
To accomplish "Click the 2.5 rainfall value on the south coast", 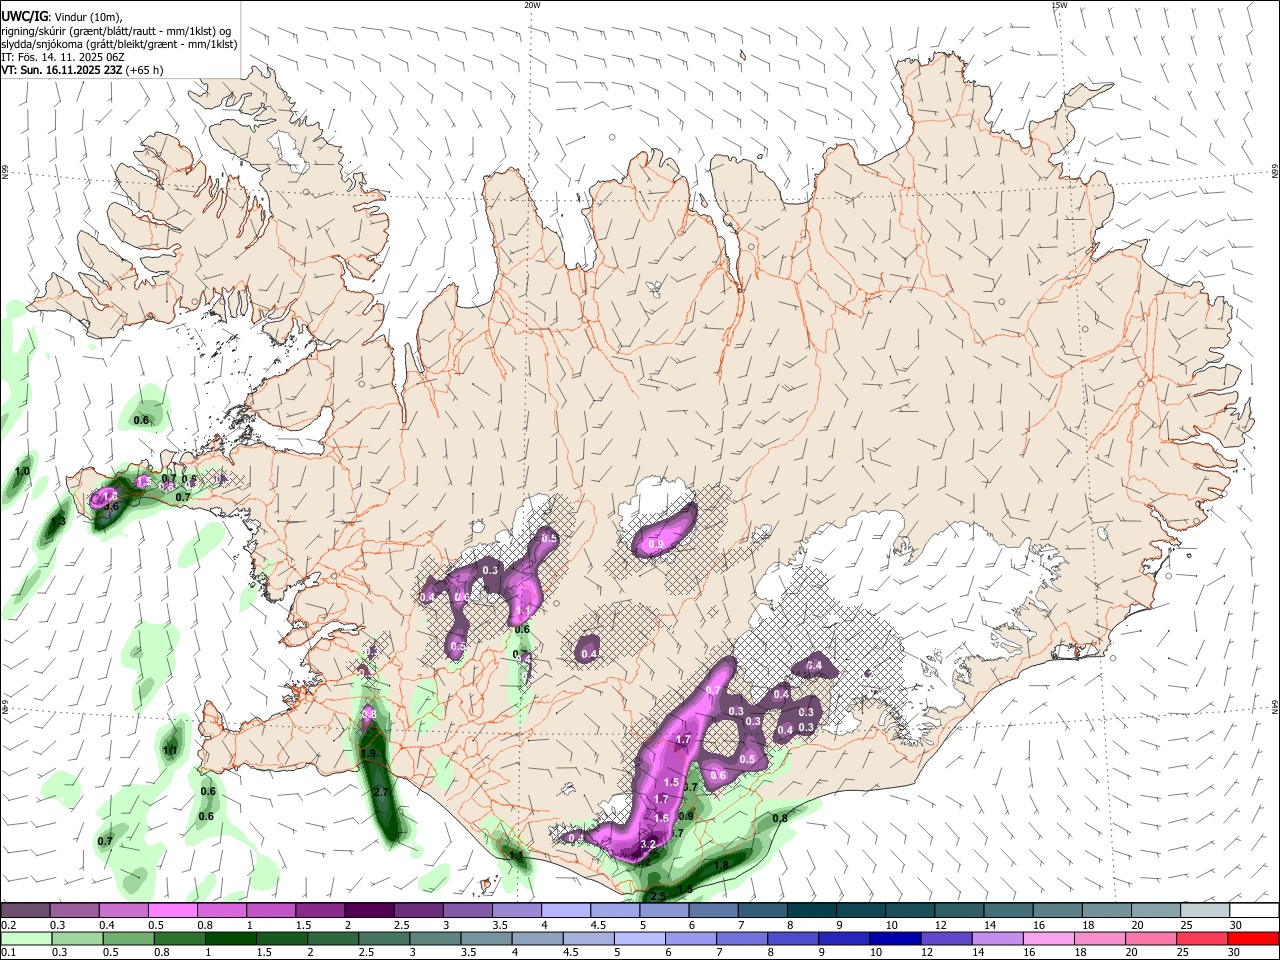I will (658, 897).
